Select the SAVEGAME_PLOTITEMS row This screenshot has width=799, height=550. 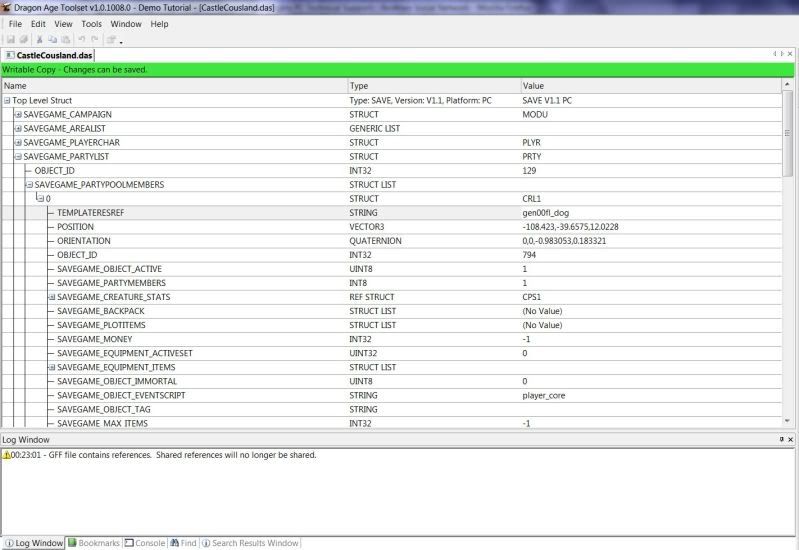click(391, 325)
